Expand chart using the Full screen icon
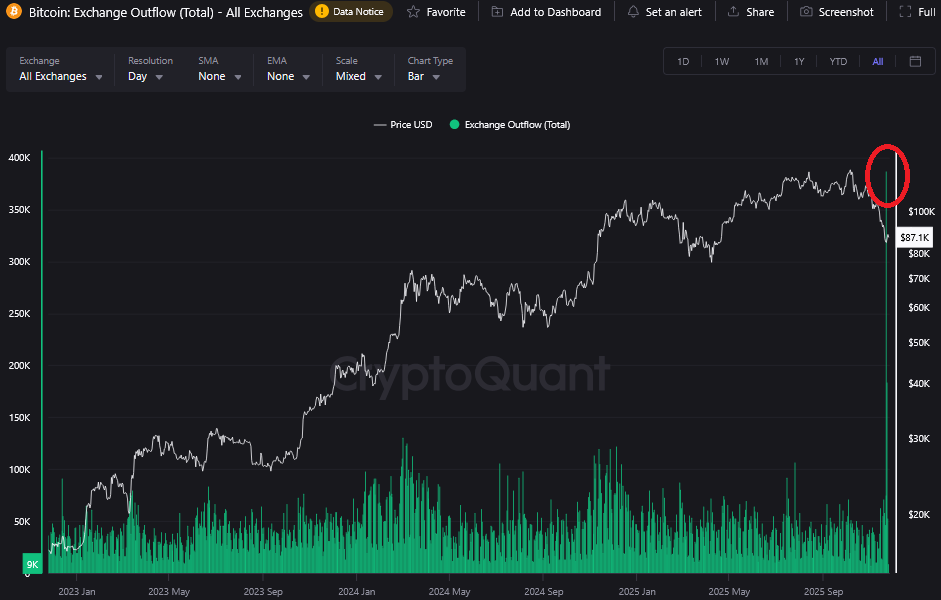 904,12
